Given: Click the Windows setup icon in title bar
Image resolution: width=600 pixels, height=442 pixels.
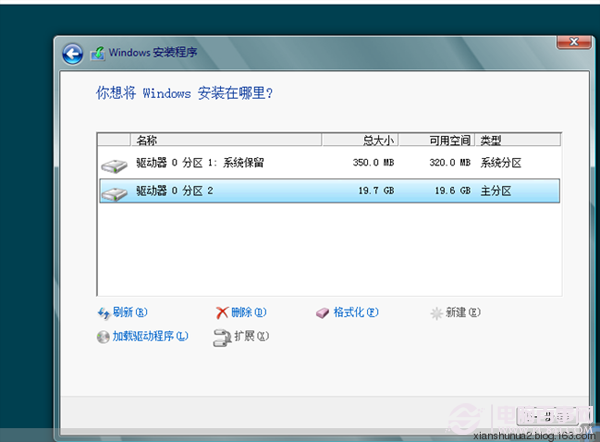Looking at the screenshot, I should [98, 53].
